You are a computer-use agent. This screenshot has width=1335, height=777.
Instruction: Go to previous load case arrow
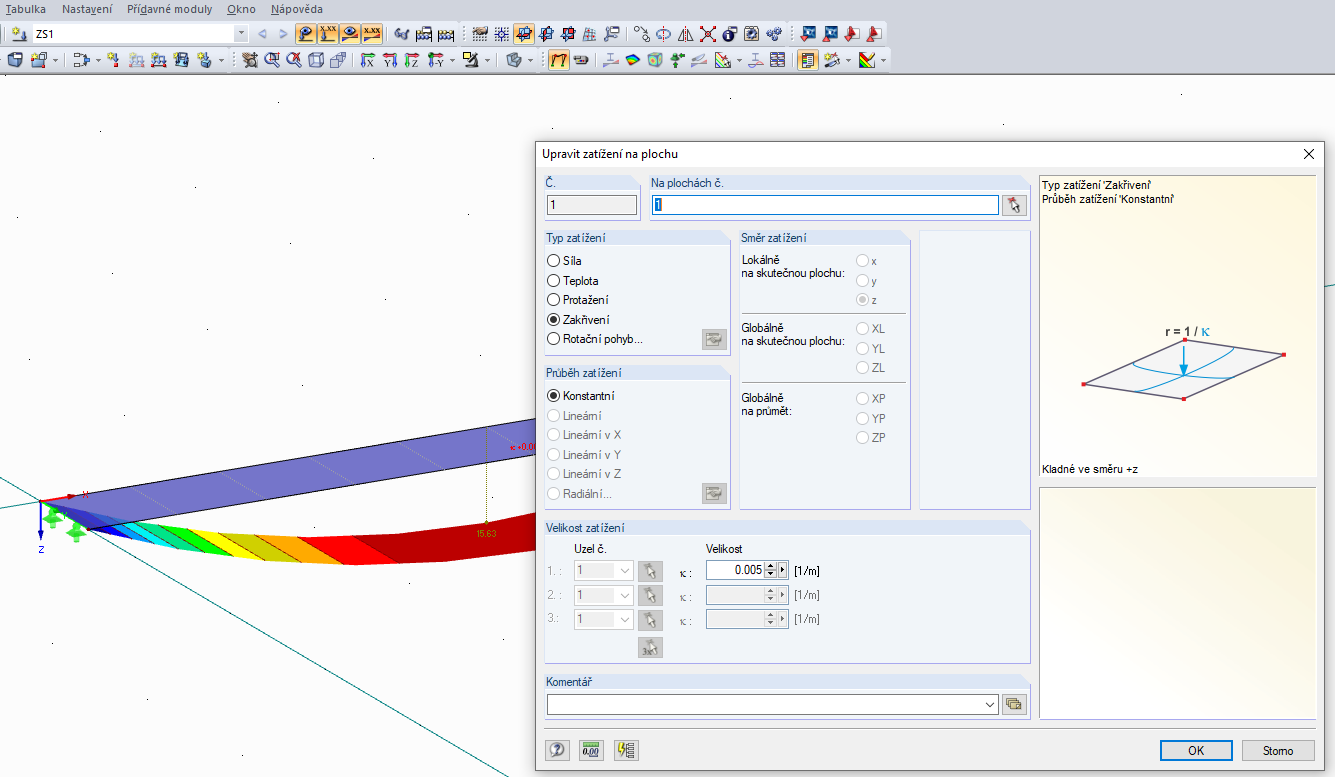(262, 34)
